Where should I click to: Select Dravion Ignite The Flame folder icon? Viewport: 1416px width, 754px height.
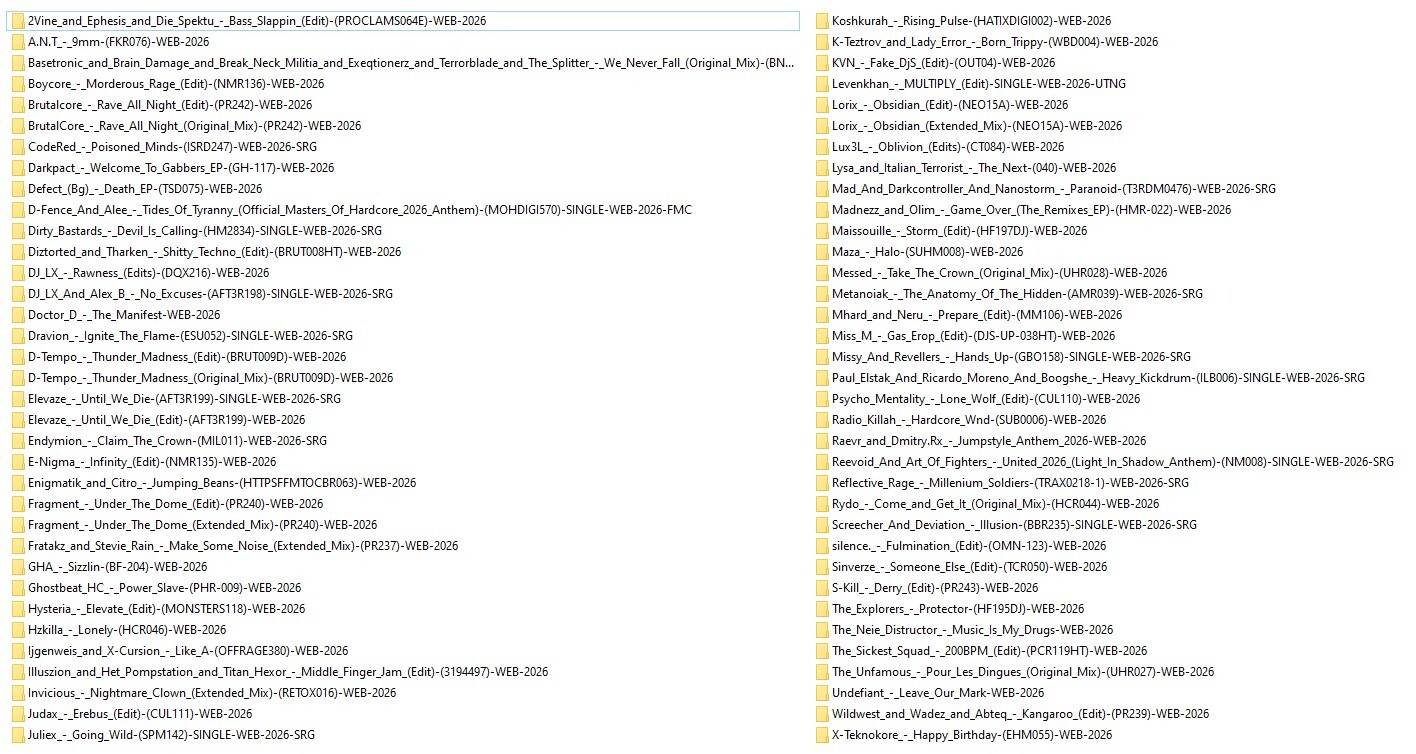click(x=18, y=336)
